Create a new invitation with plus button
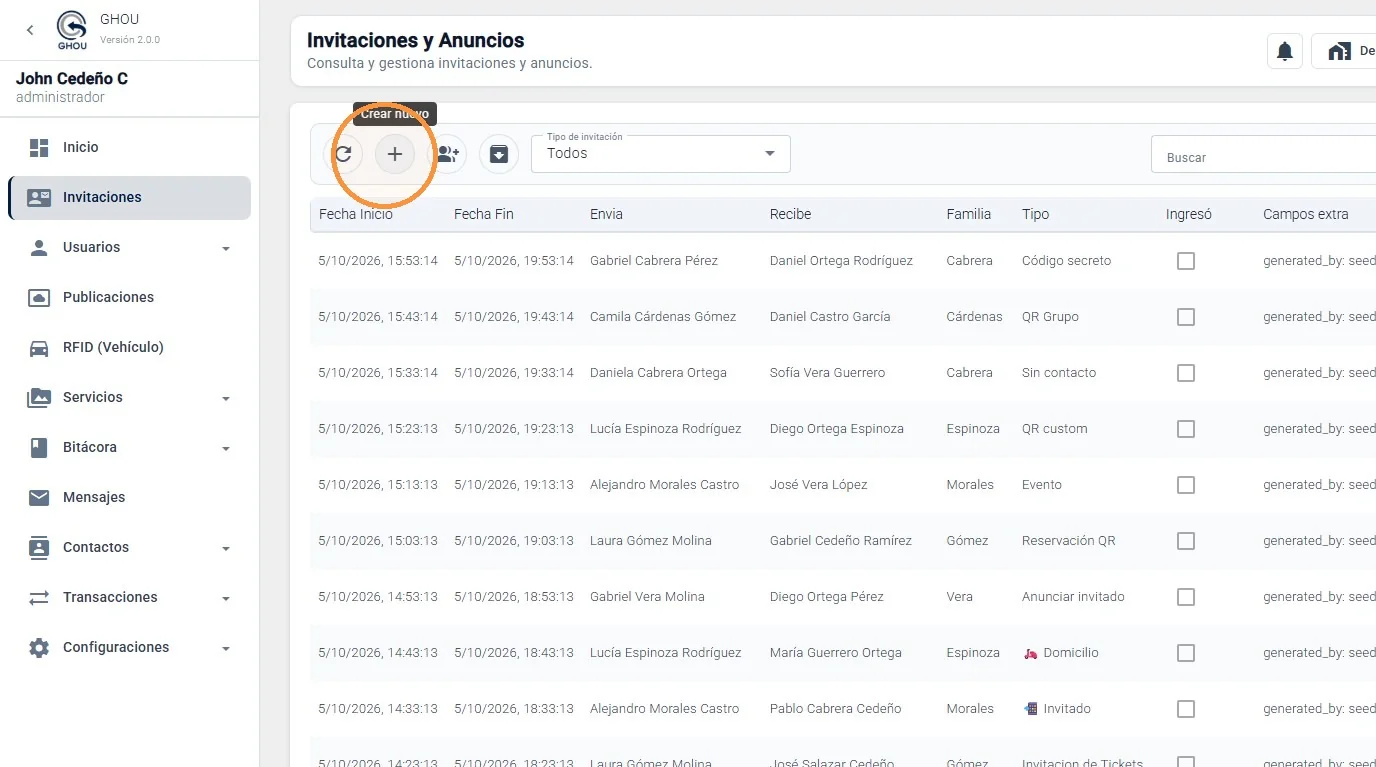1376x767 pixels. pyautogui.click(x=395, y=154)
